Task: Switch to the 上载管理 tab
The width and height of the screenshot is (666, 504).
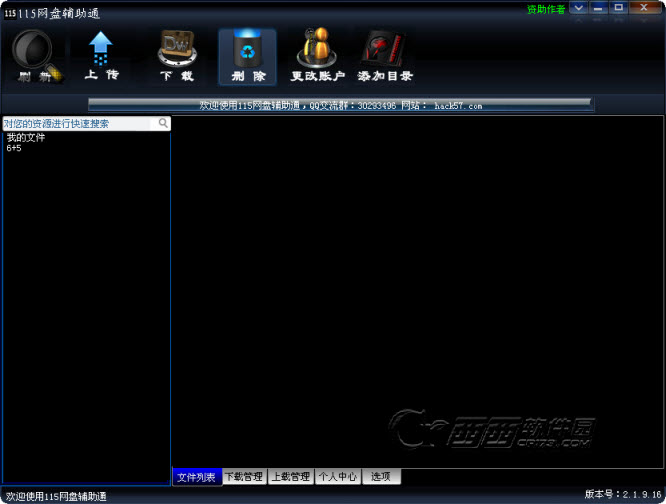Action: point(291,477)
